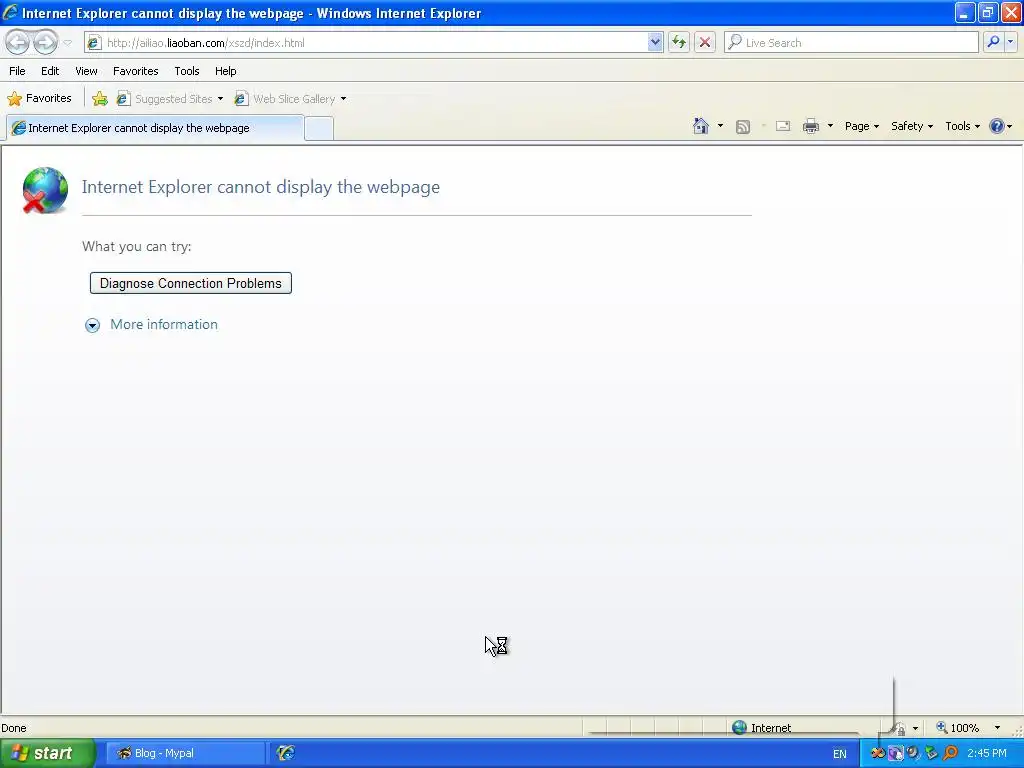This screenshot has width=1024, height=768.
Task: Click the purple shield tray icon
Action: tap(896, 753)
